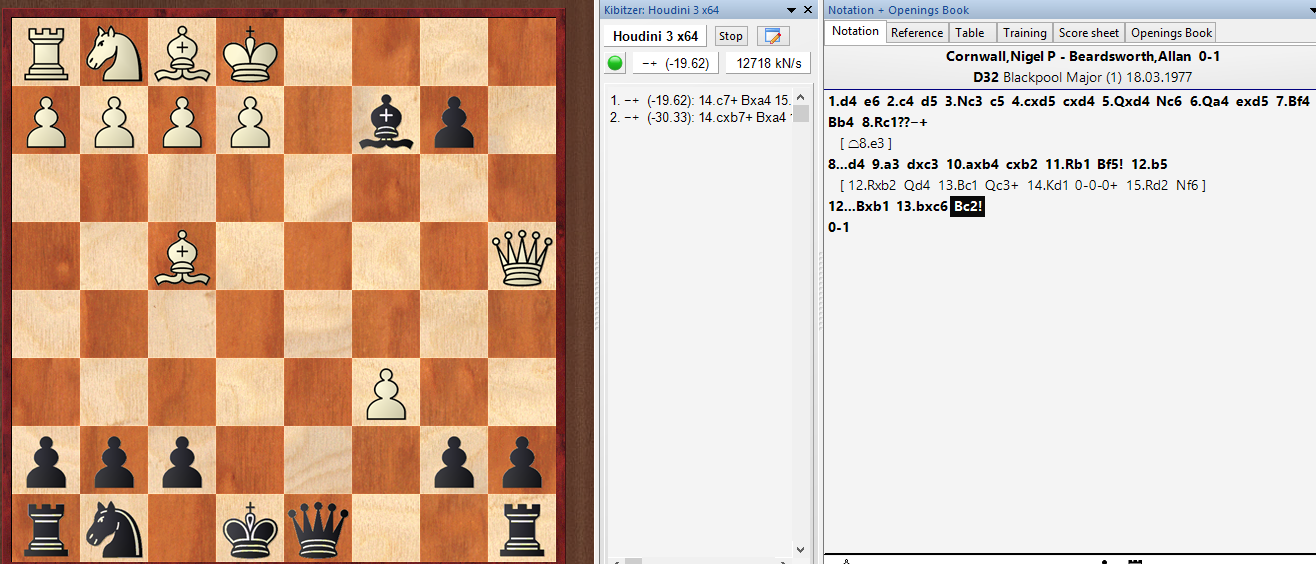Switch to the Score sheet tab
This screenshot has width=1316, height=564.
1089,33
